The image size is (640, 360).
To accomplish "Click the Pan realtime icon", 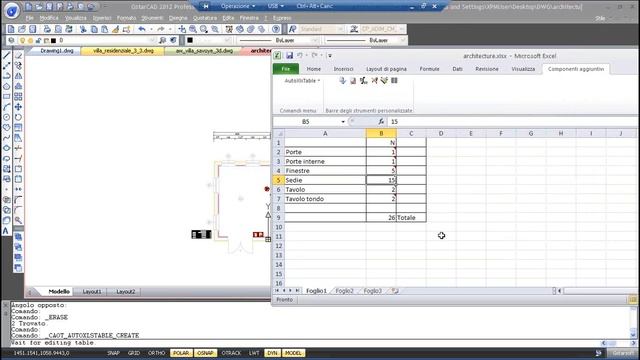I will (182, 29).
